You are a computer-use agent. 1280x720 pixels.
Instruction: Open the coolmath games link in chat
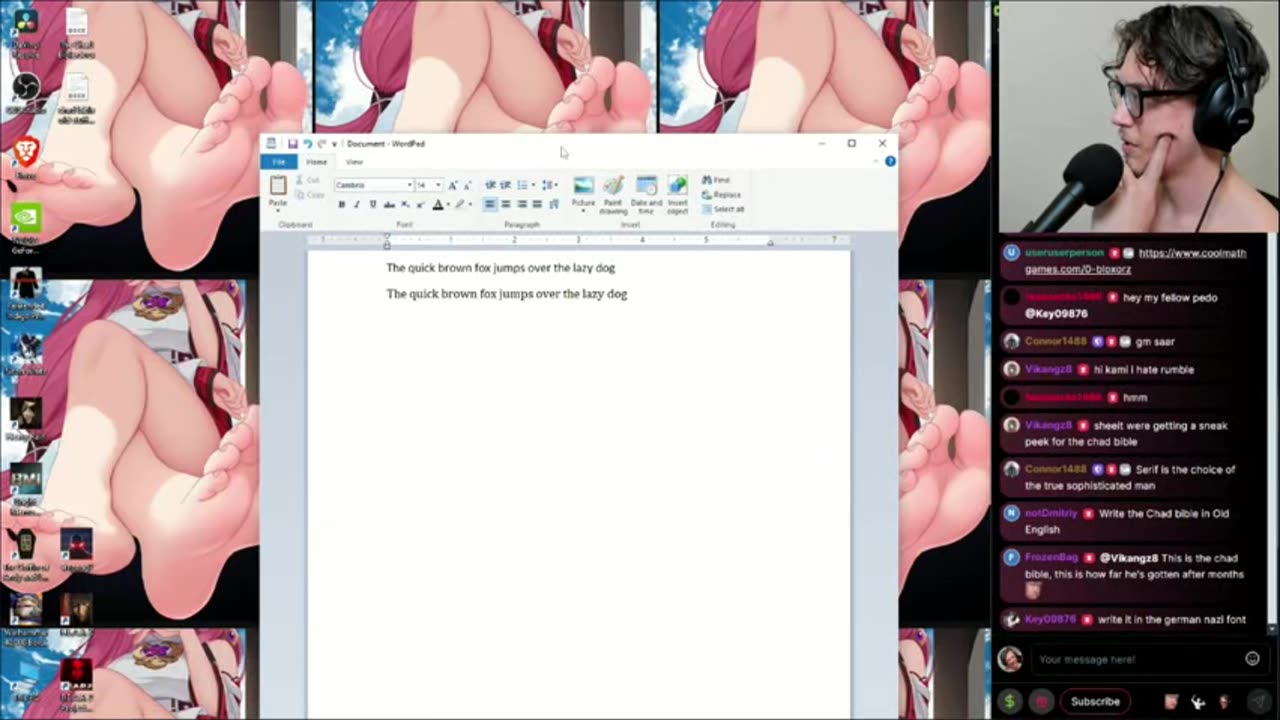coord(1136,261)
